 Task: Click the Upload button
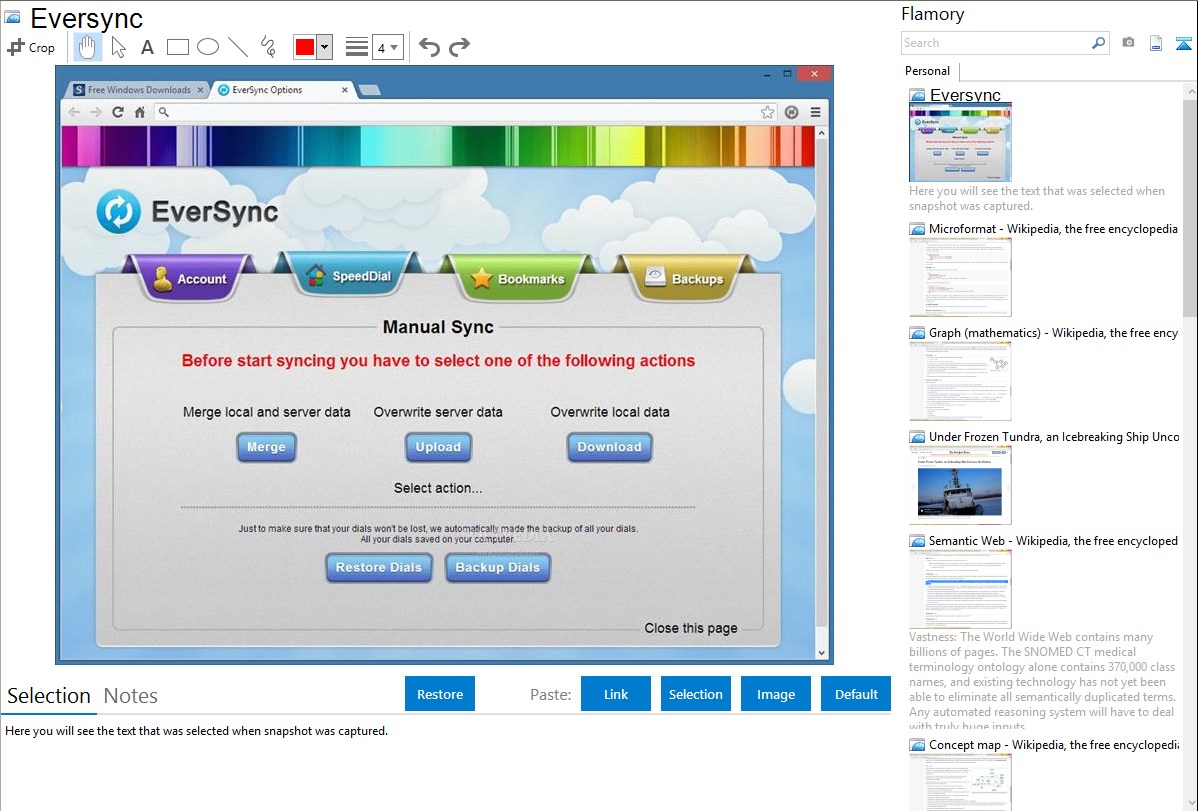tap(438, 447)
